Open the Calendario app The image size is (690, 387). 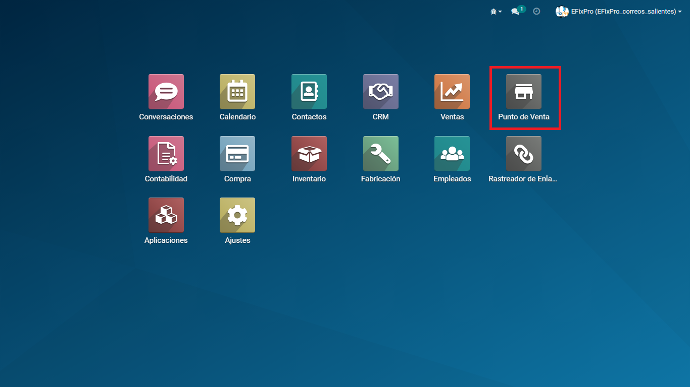237,92
